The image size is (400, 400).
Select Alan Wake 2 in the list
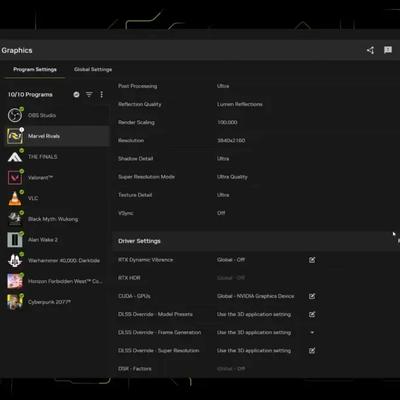pos(57,240)
